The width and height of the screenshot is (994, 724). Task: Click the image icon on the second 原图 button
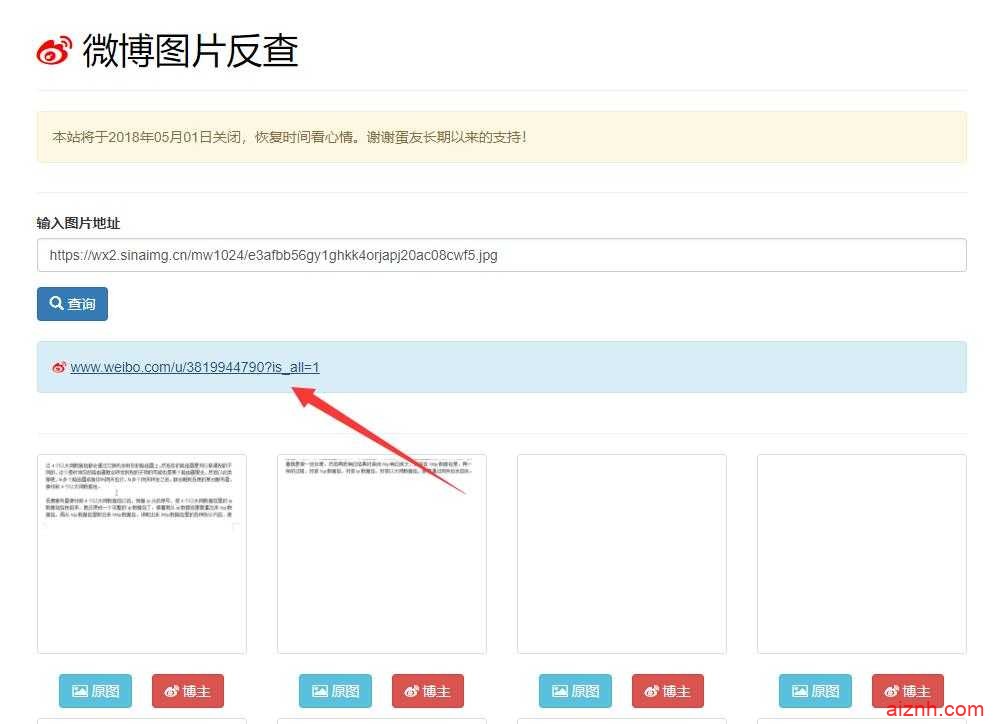pos(321,691)
